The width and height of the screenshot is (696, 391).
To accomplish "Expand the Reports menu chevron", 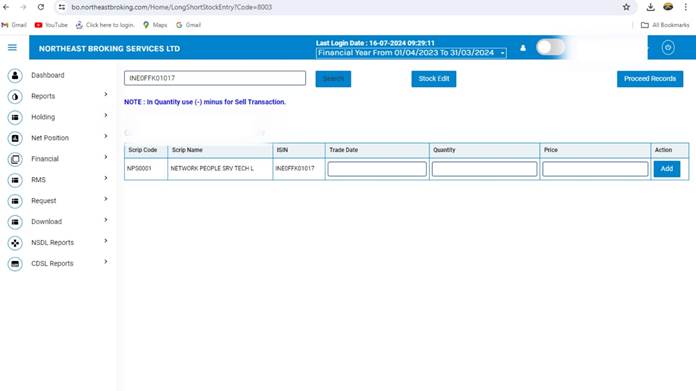I will pyautogui.click(x=106, y=94).
